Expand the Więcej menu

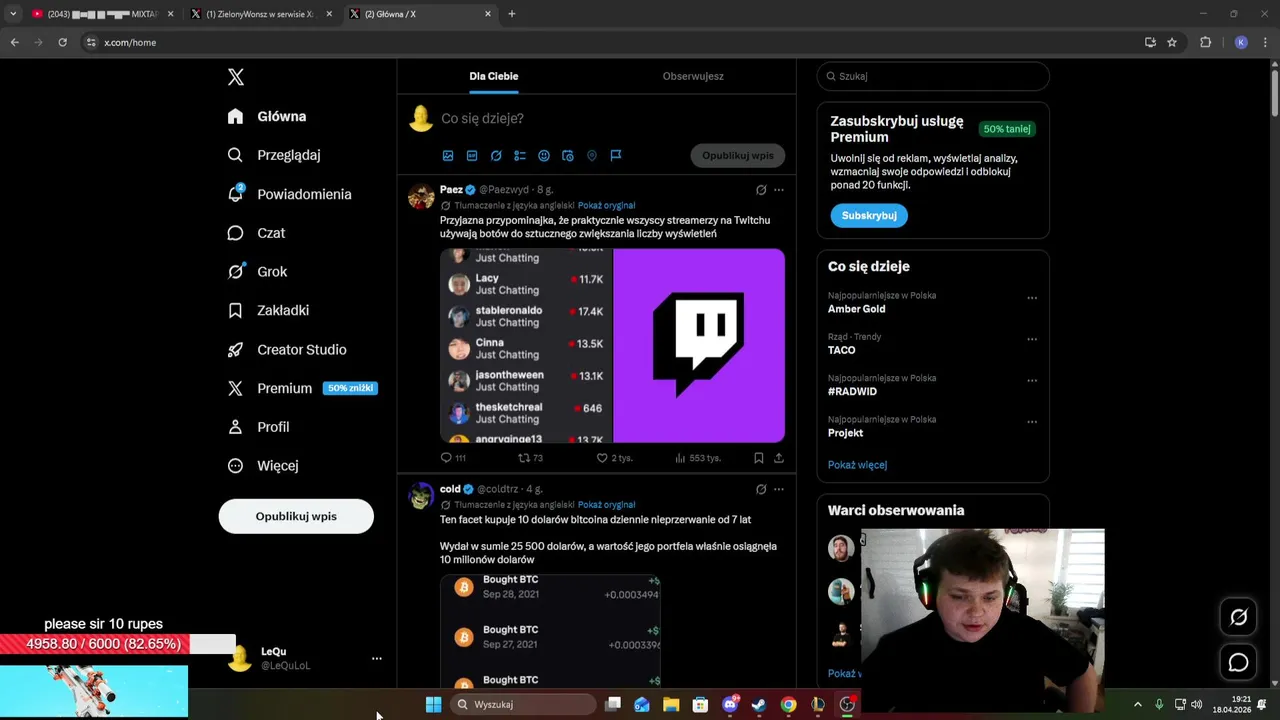pos(262,466)
